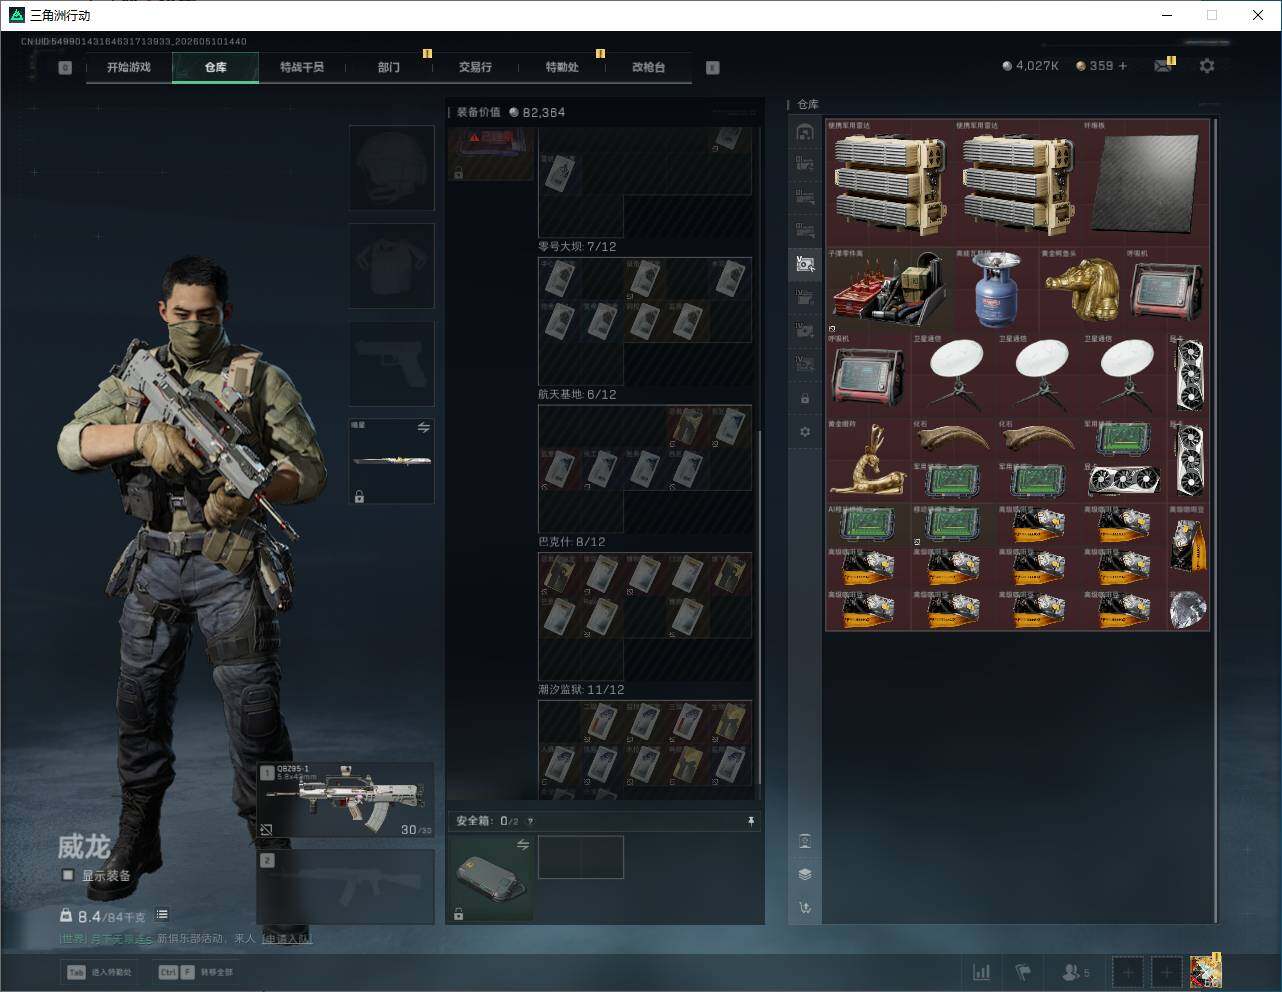Select the golden crocodile head item
The height and width of the screenshot is (992, 1282).
1082,290
